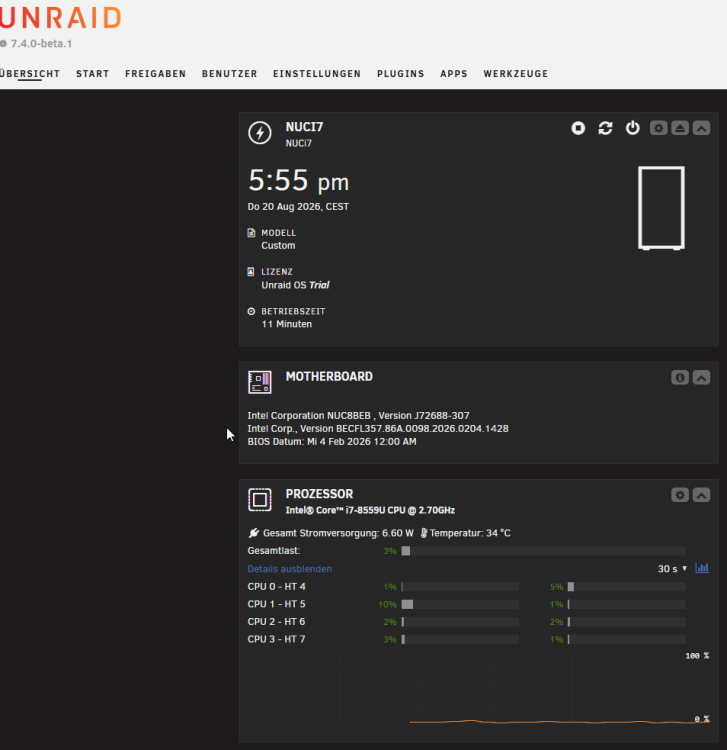Open Motherboard info icon
The height and width of the screenshot is (750, 727).
[680, 378]
